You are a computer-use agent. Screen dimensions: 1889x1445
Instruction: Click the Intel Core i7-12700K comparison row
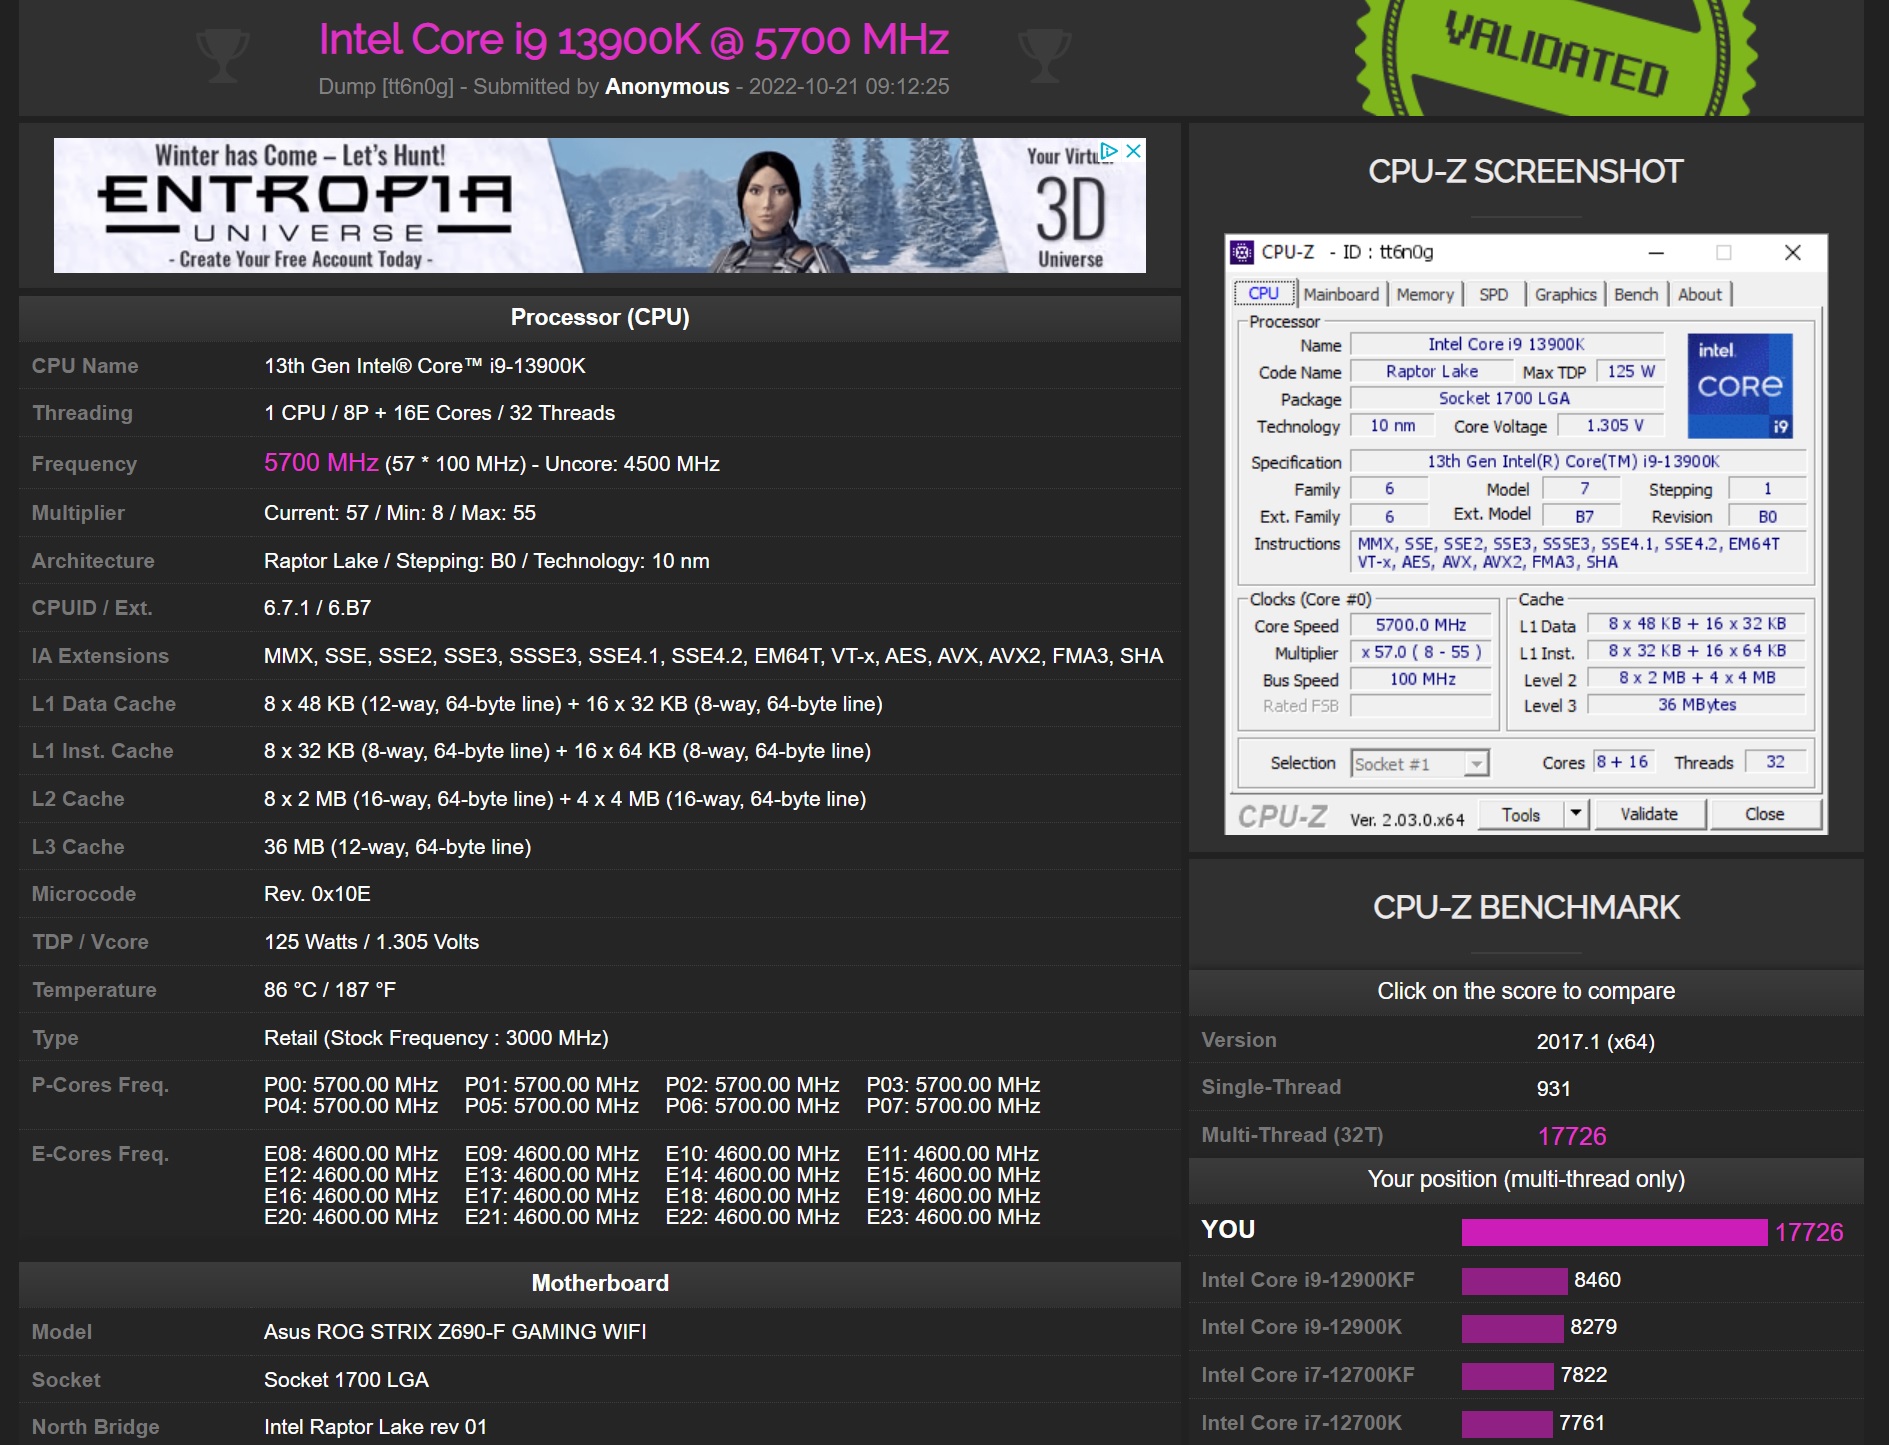(x=1525, y=1423)
